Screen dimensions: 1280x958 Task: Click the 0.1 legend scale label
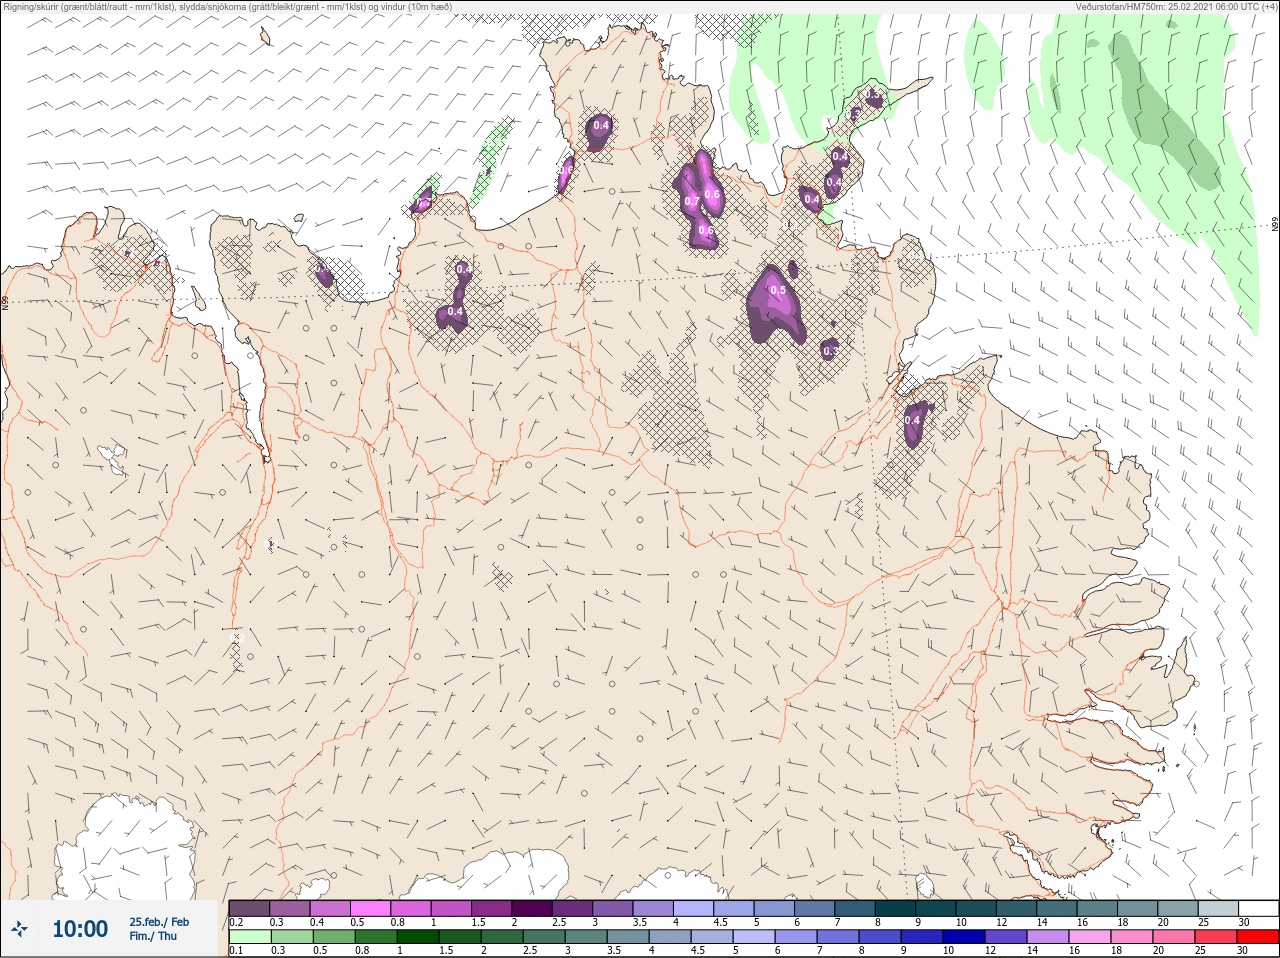tap(236, 951)
